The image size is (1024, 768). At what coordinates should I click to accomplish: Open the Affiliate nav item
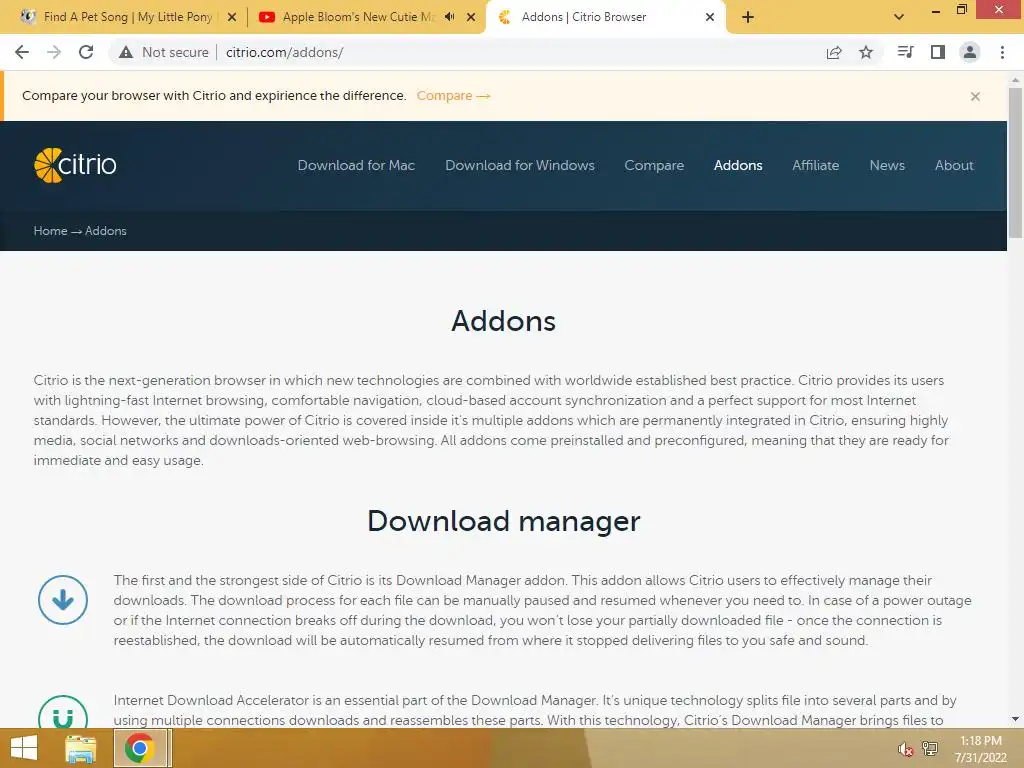coord(816,165)
